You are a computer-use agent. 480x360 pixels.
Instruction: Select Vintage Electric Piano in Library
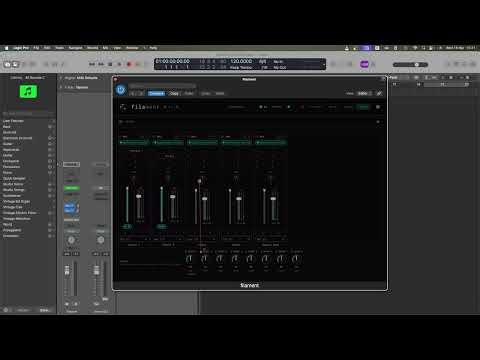click(x=20, y=213)
